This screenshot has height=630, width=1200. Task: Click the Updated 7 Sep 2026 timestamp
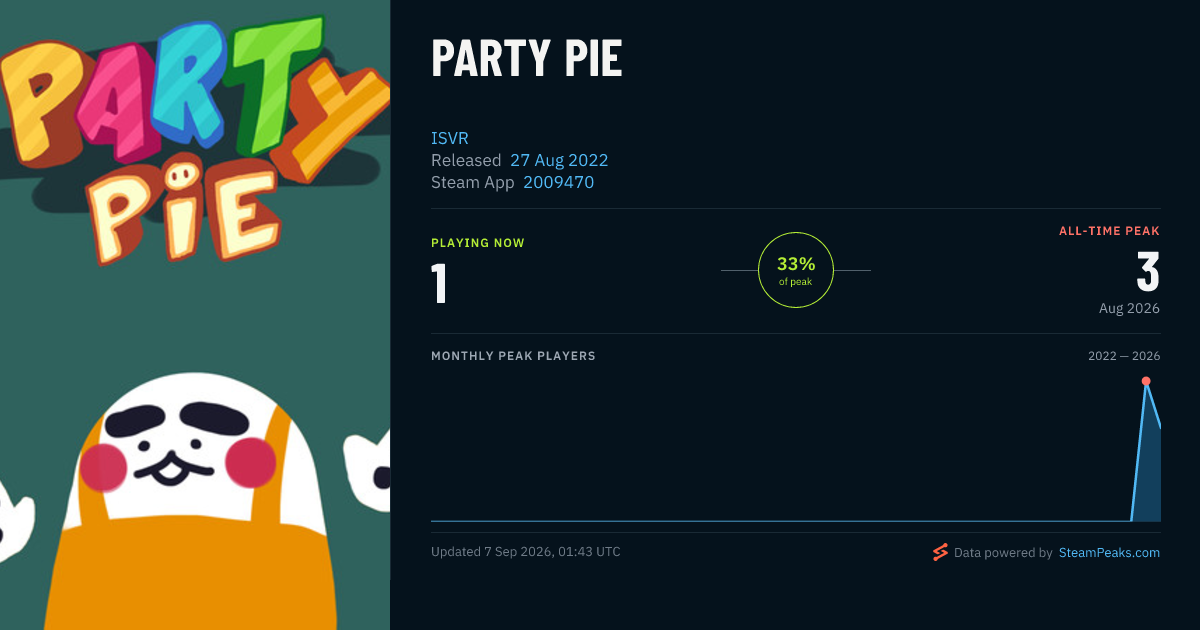526,552
